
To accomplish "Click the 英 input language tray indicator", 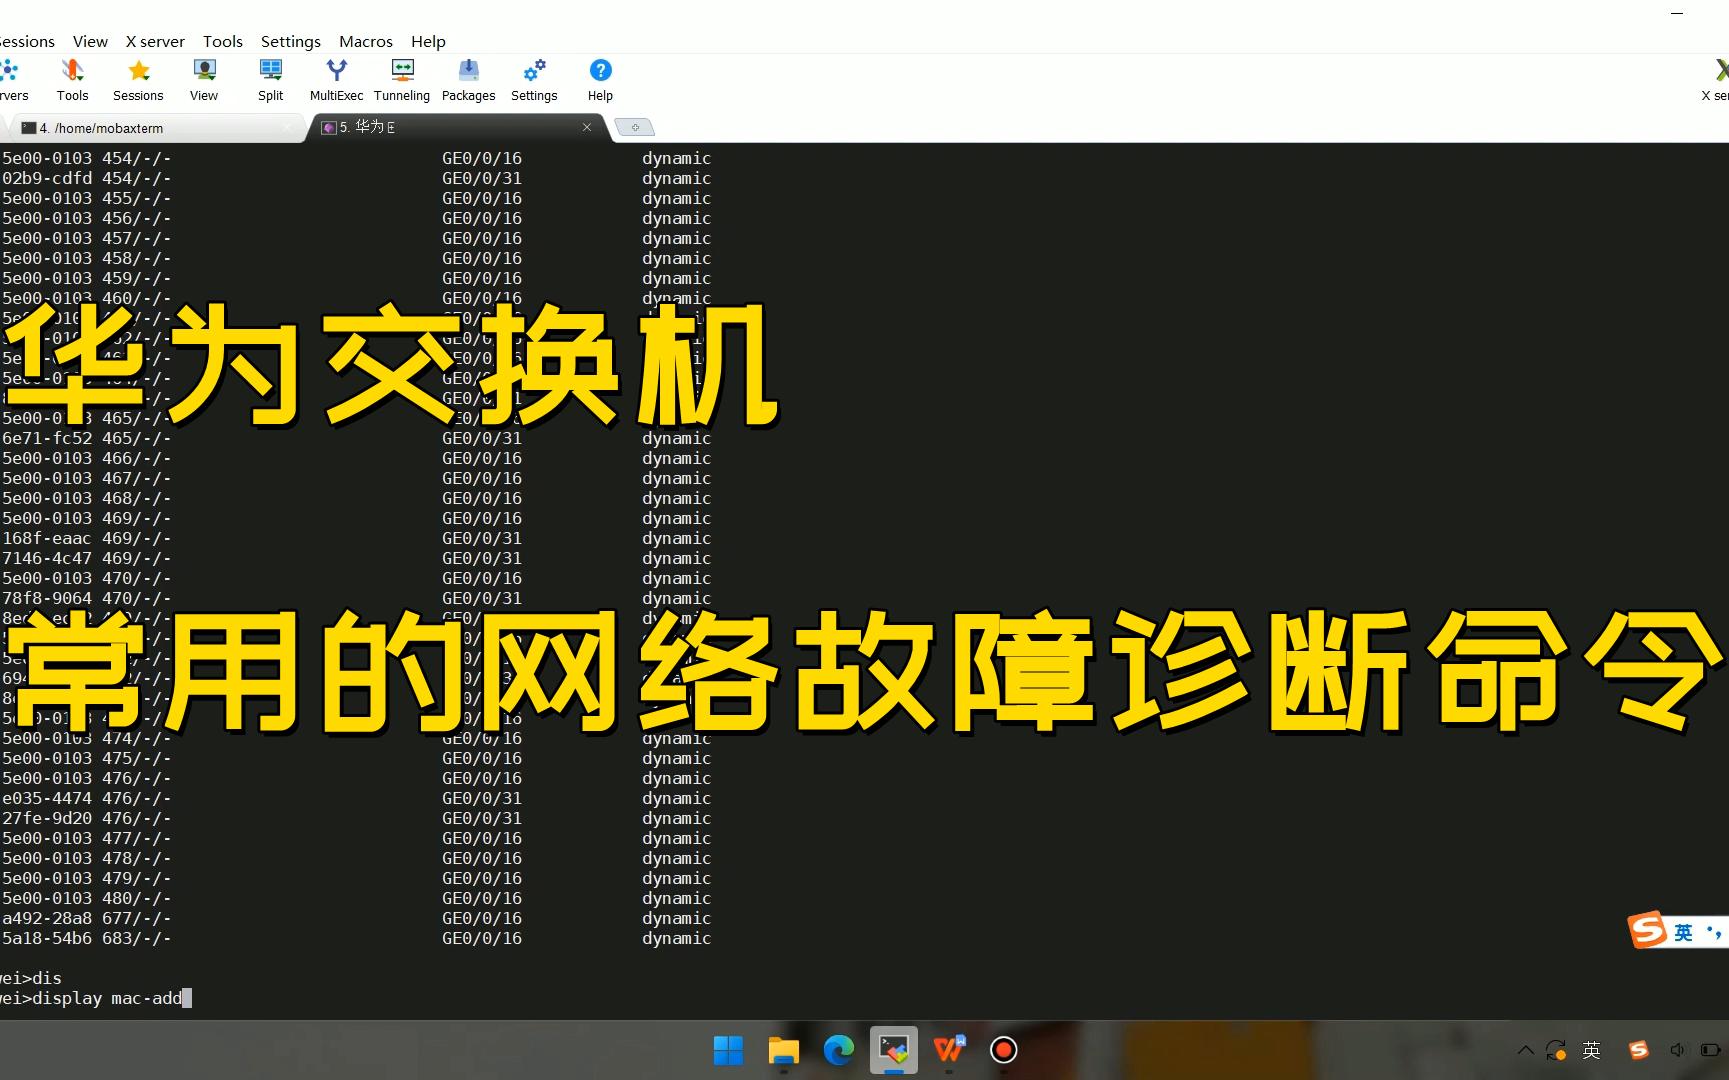I will (x=1592, y=1050).
